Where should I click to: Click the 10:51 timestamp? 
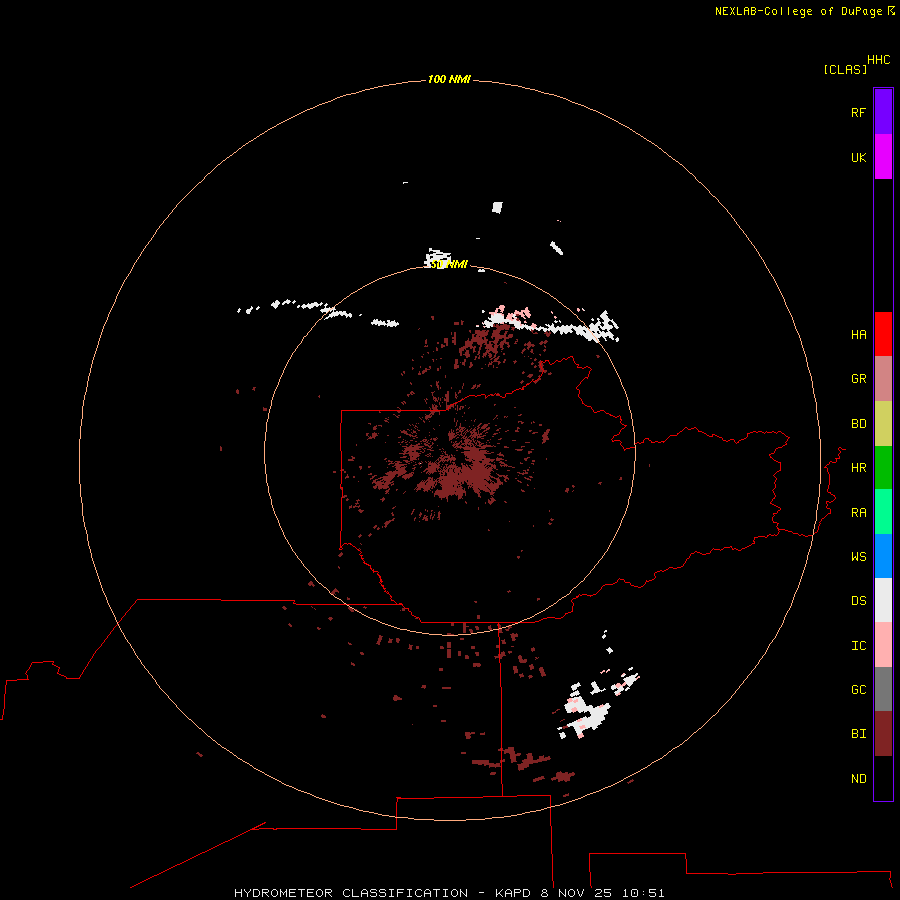click(643, 893)
